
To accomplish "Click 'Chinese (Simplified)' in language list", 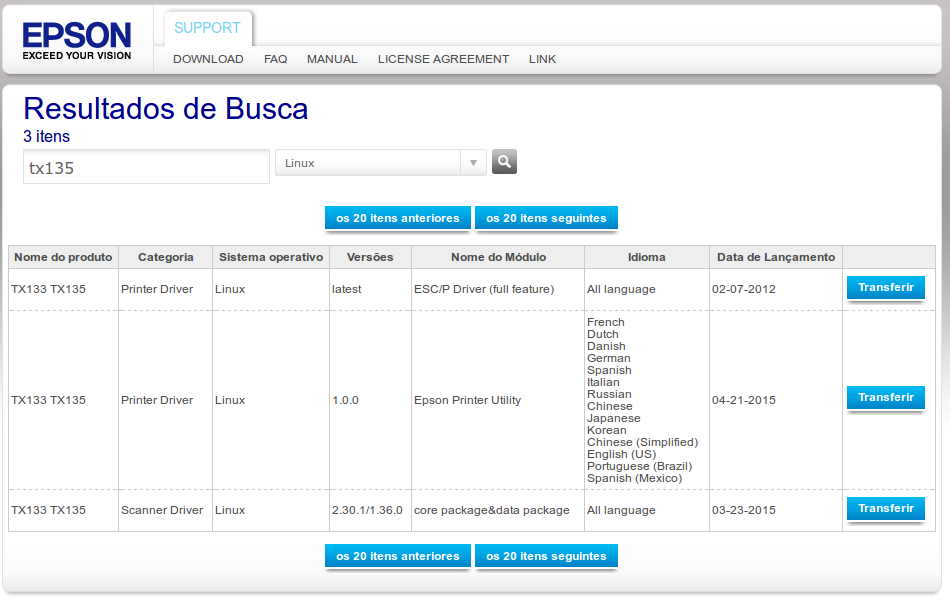I will tap(642, 442).
